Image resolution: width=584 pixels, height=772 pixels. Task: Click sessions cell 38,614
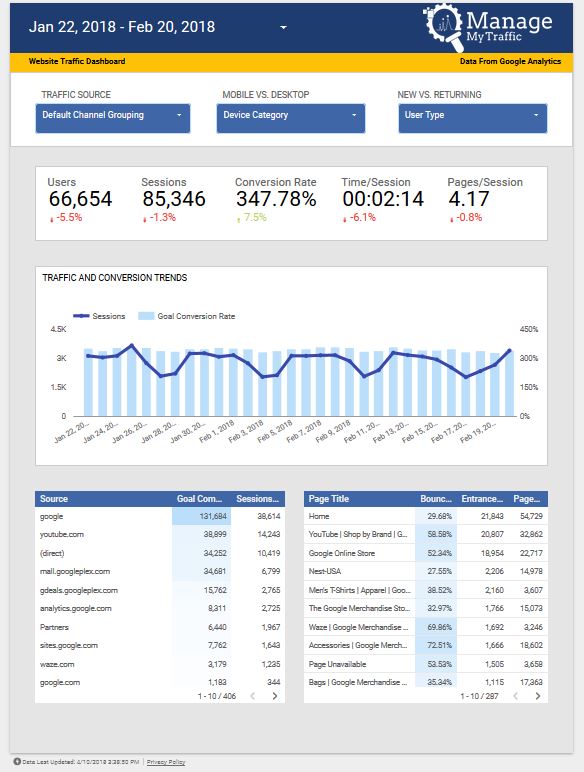click(x=269, y=516)
